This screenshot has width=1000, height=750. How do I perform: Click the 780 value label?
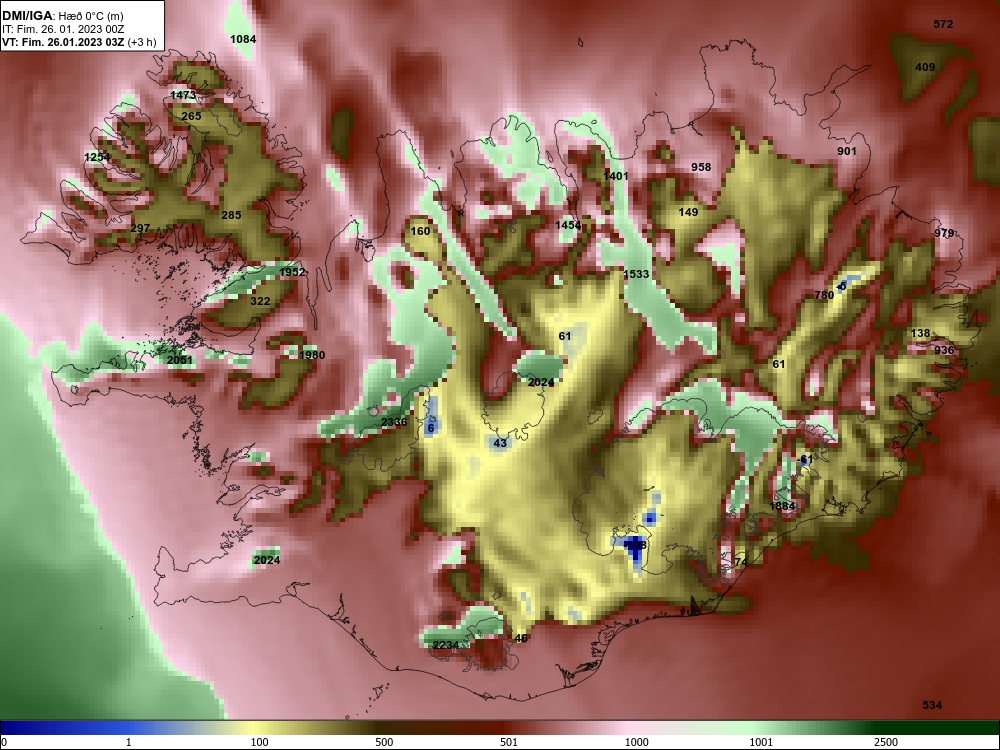coord(824,295)
